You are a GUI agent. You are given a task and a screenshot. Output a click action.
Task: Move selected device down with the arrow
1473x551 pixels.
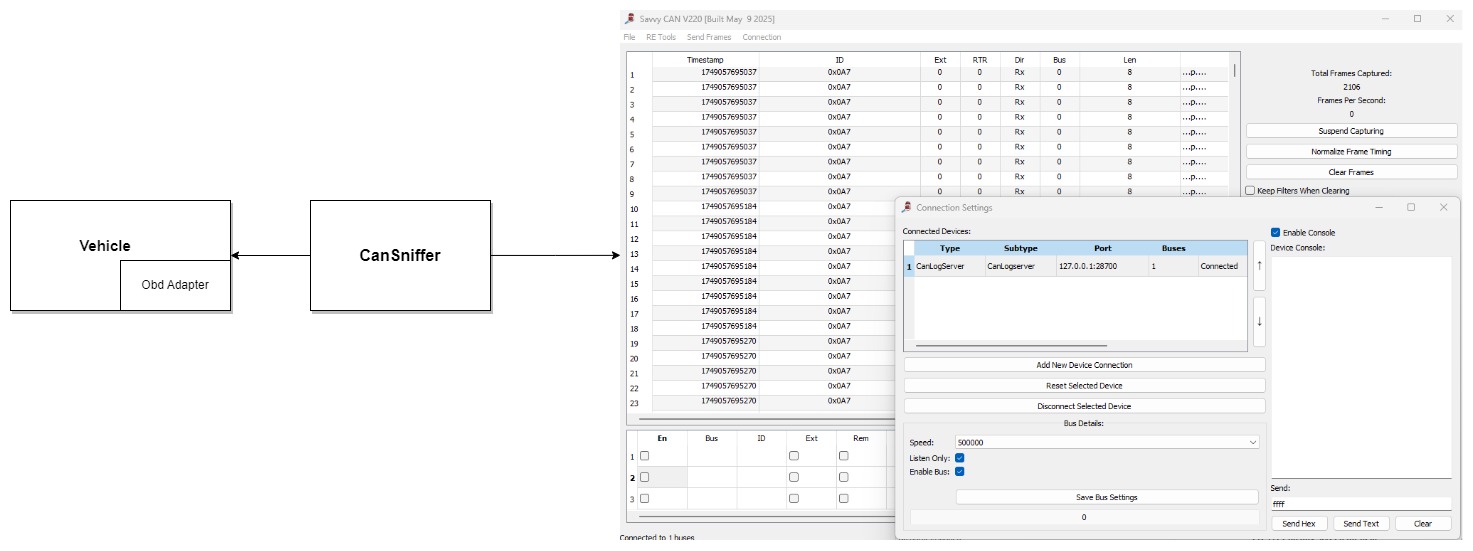(1259, 321)
